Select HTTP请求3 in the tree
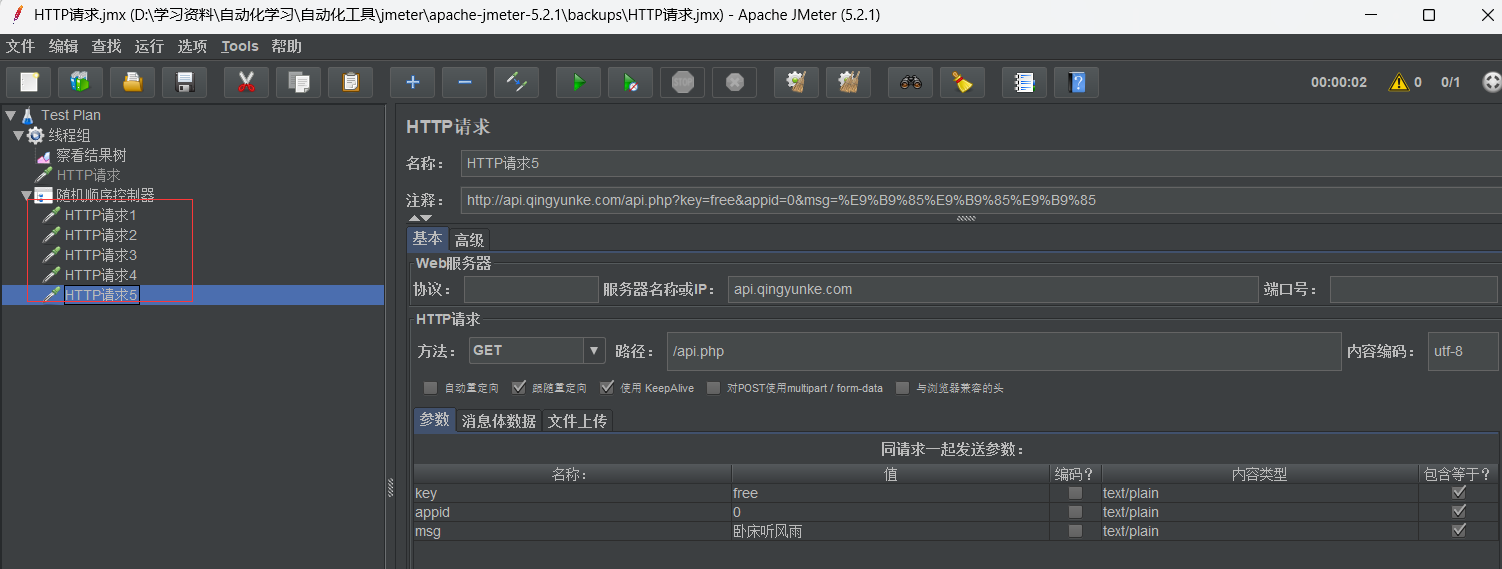Viewport: 1502px width, 569px height. click(100, 255)
